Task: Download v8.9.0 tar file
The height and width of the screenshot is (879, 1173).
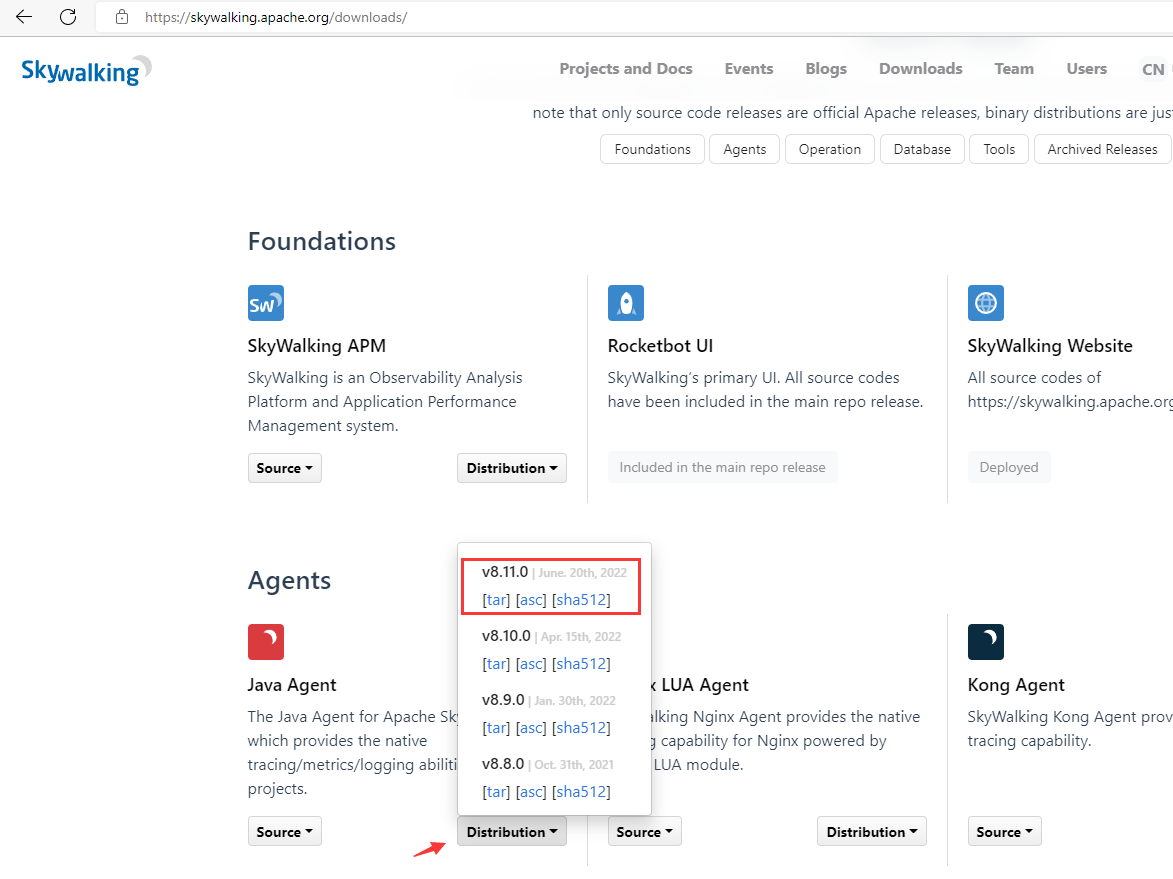Action: tap(496, 728)
